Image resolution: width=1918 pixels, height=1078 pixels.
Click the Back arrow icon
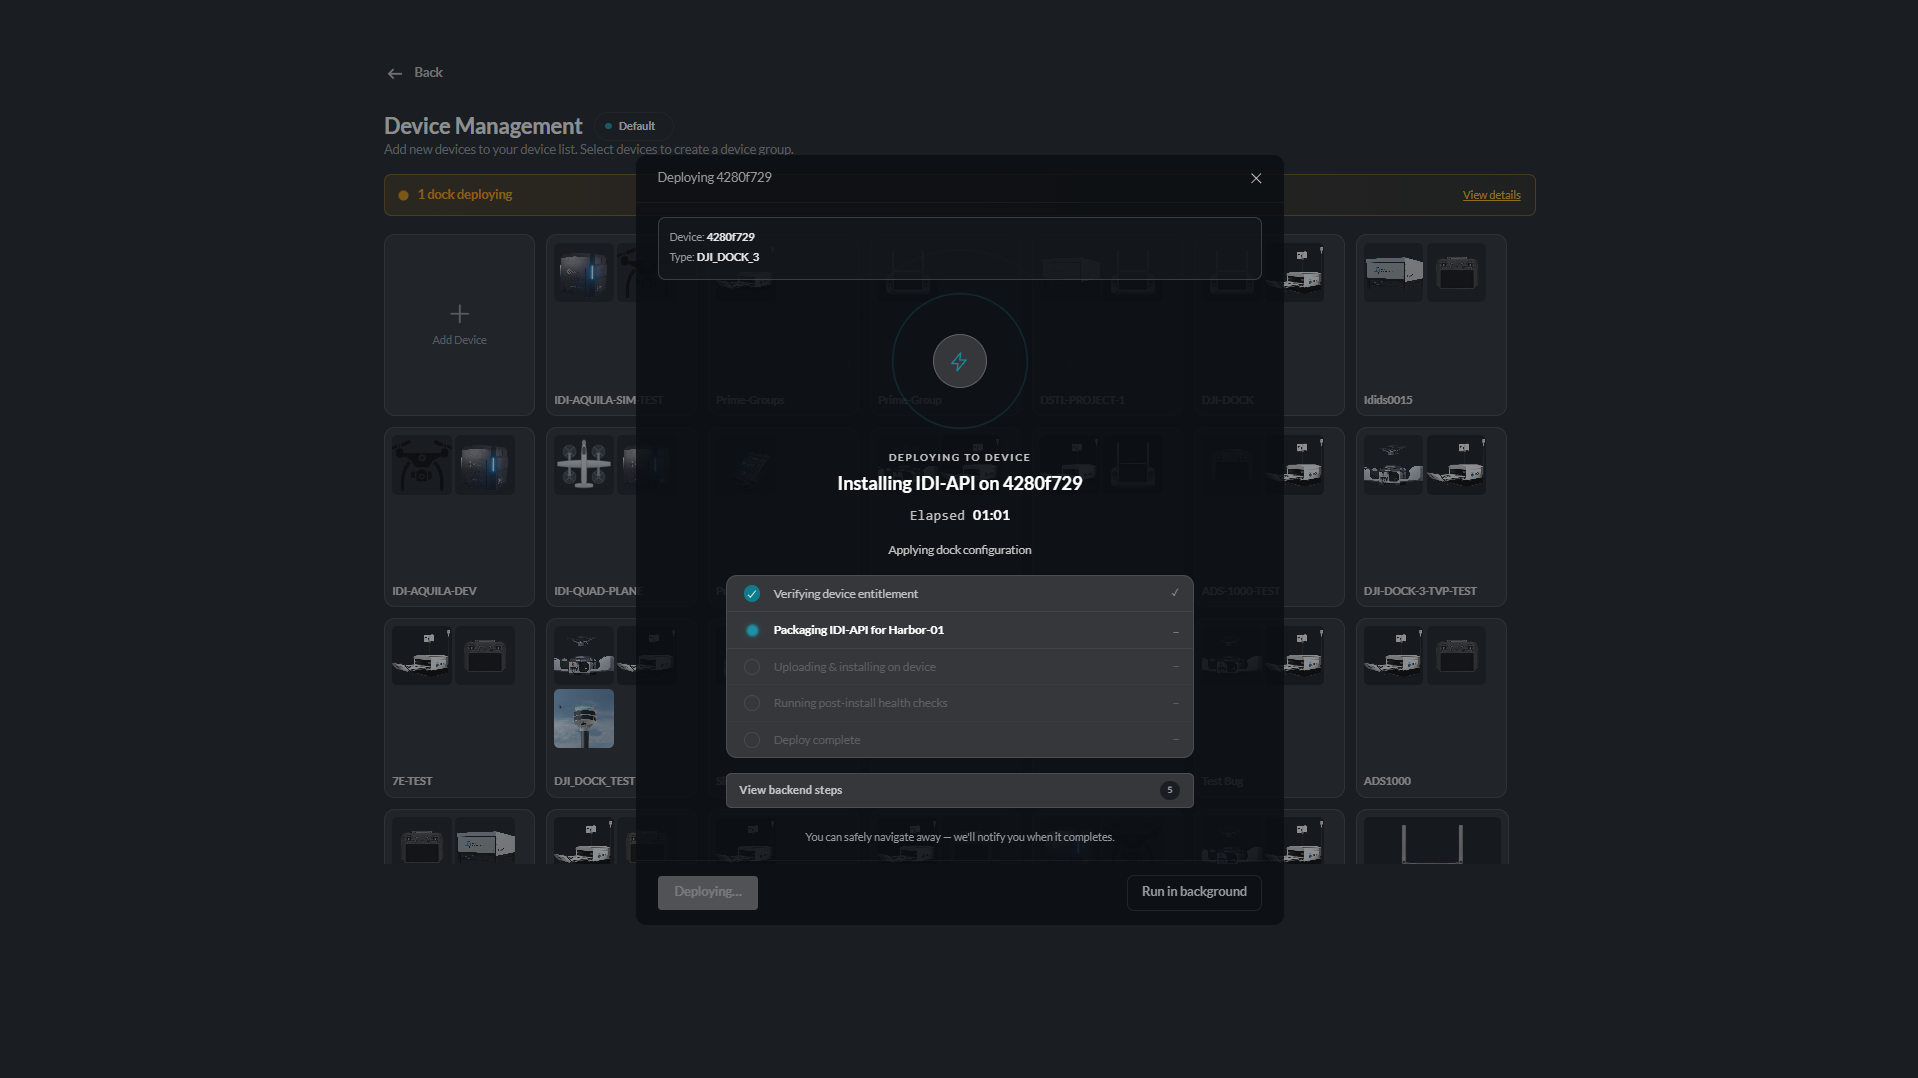point(395,73)
